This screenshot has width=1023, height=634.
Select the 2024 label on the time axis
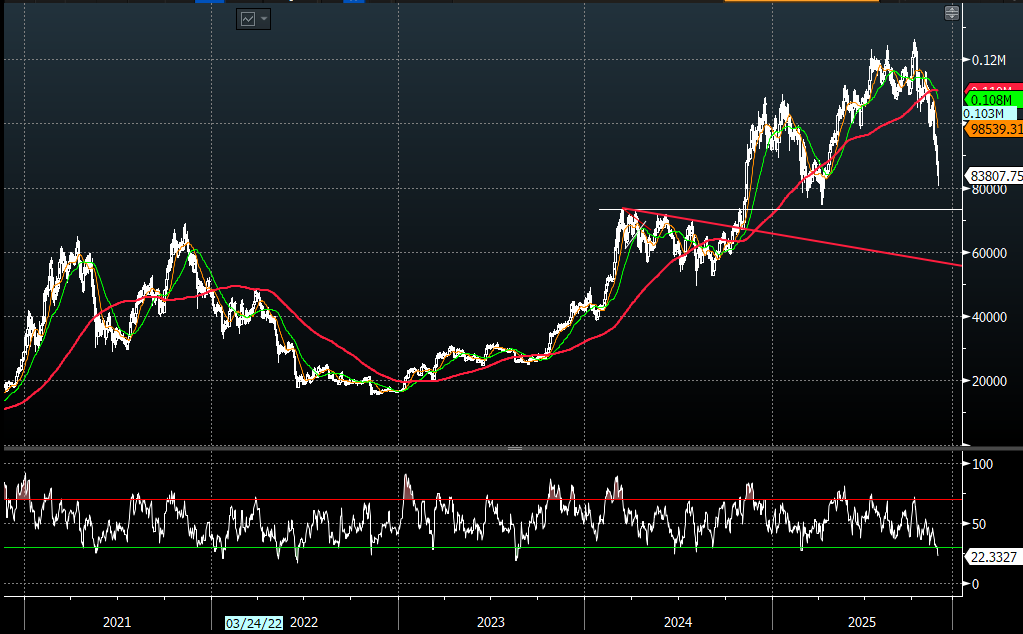(677, 622)
